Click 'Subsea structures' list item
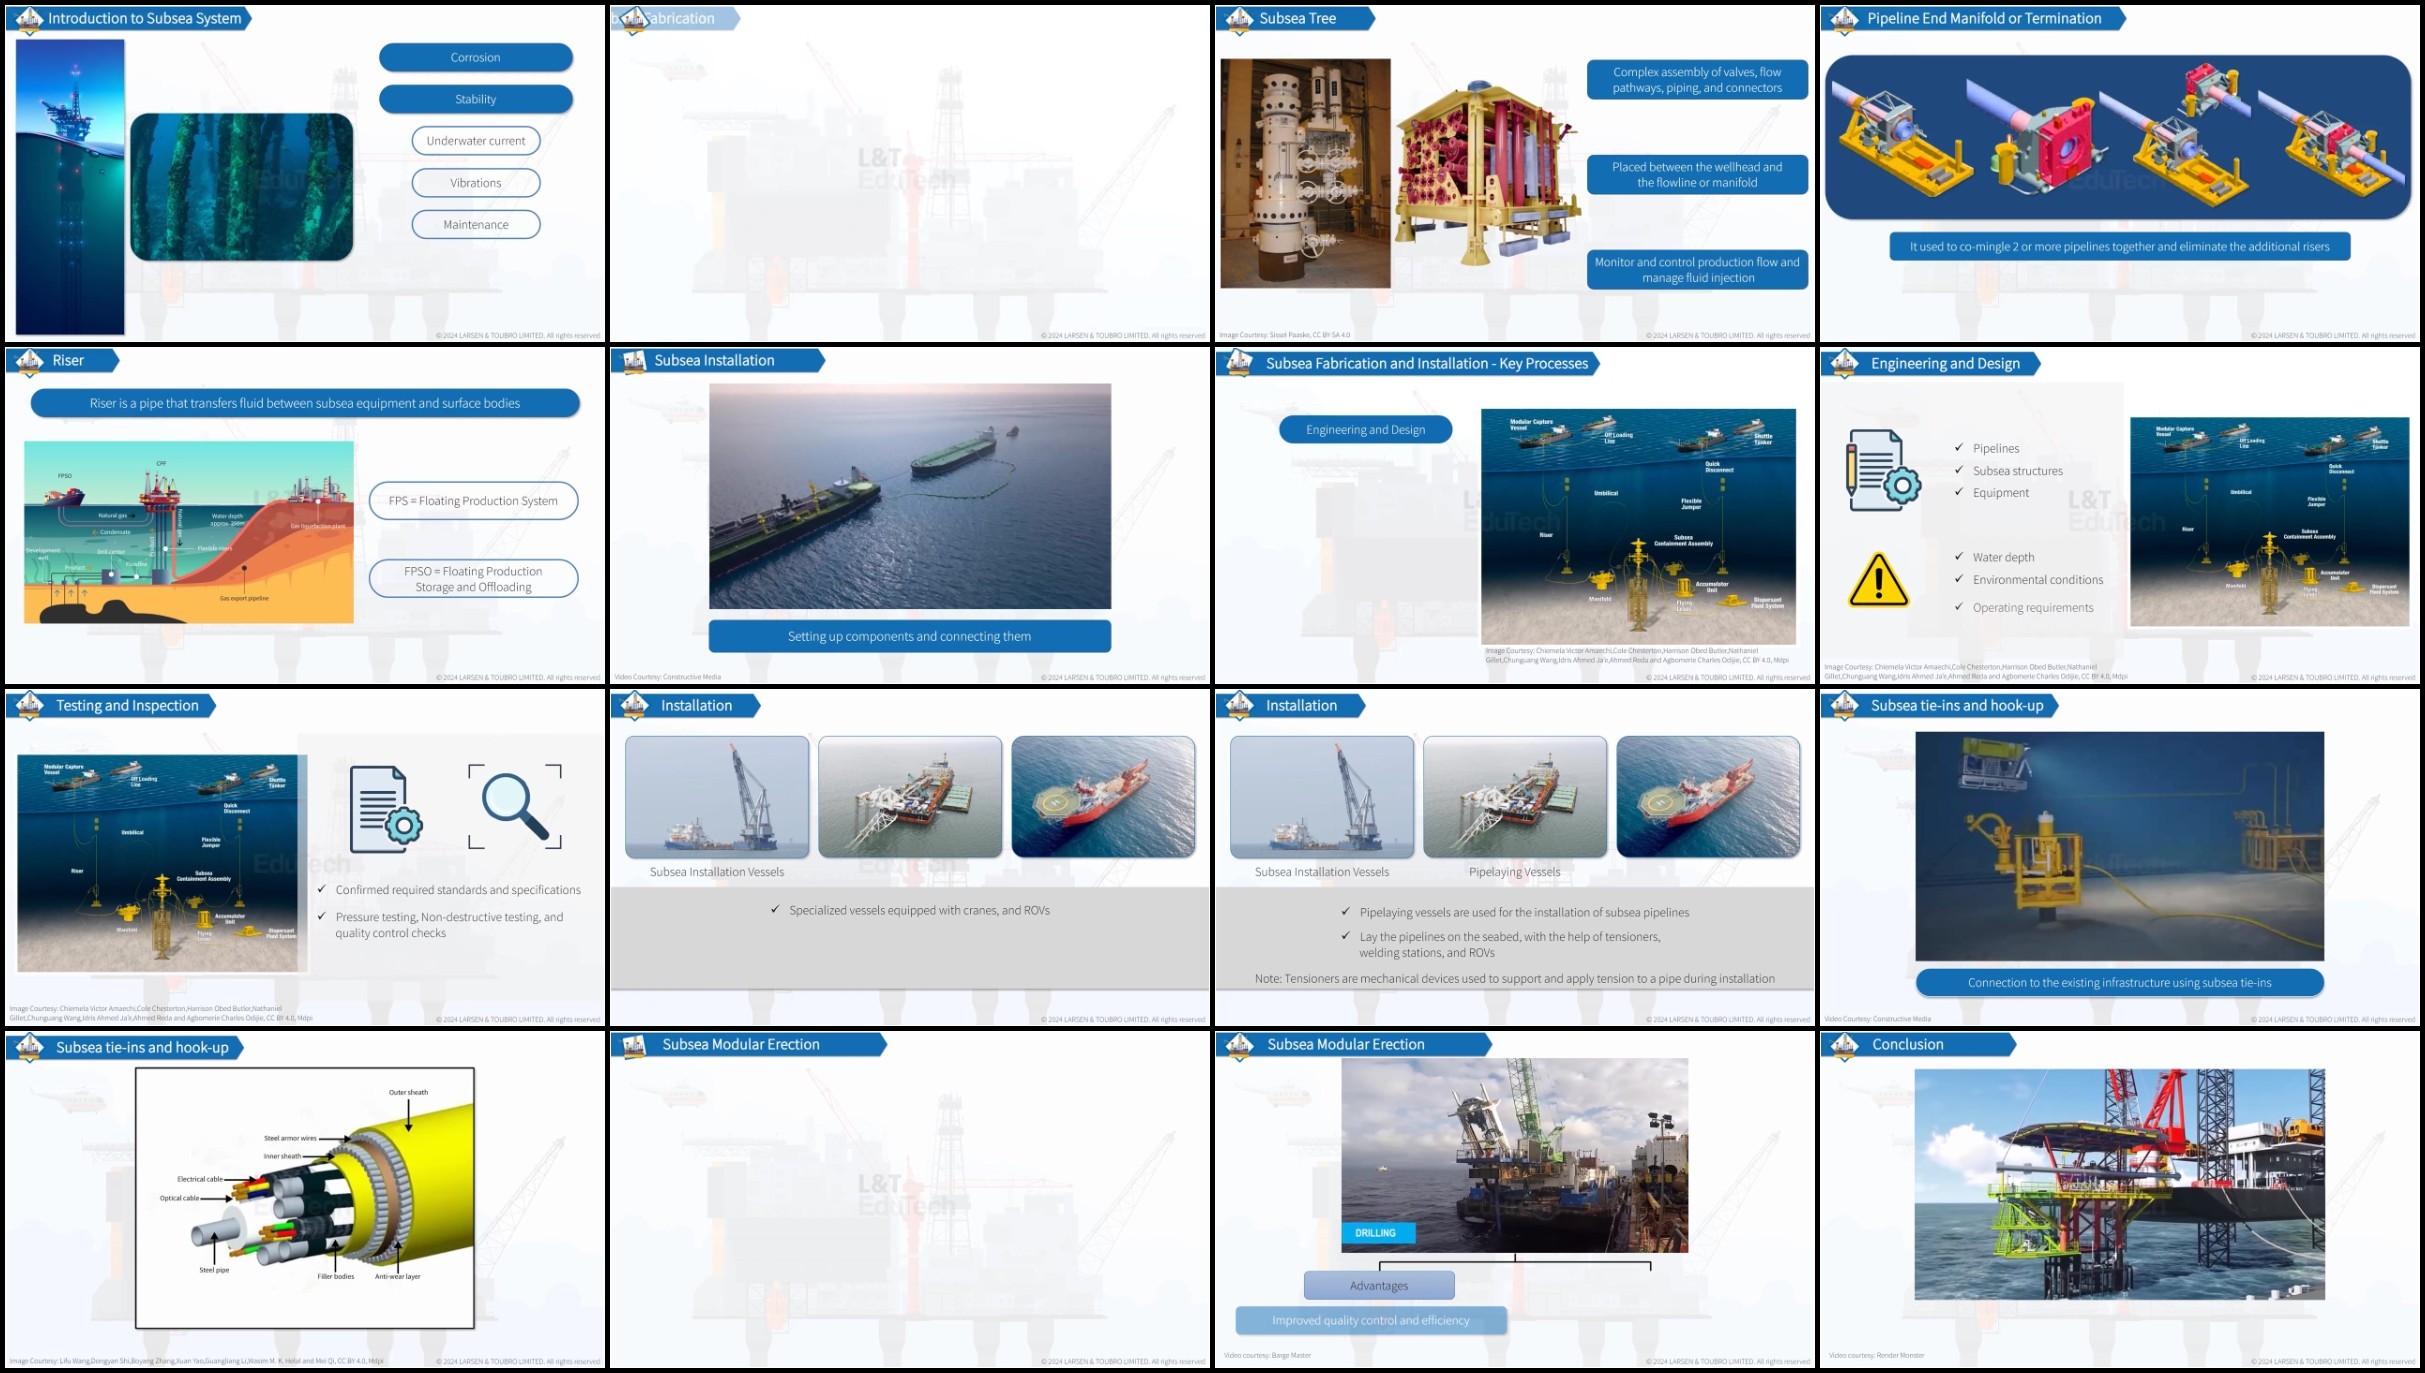2425x1373 pixels. point(2017,471)
